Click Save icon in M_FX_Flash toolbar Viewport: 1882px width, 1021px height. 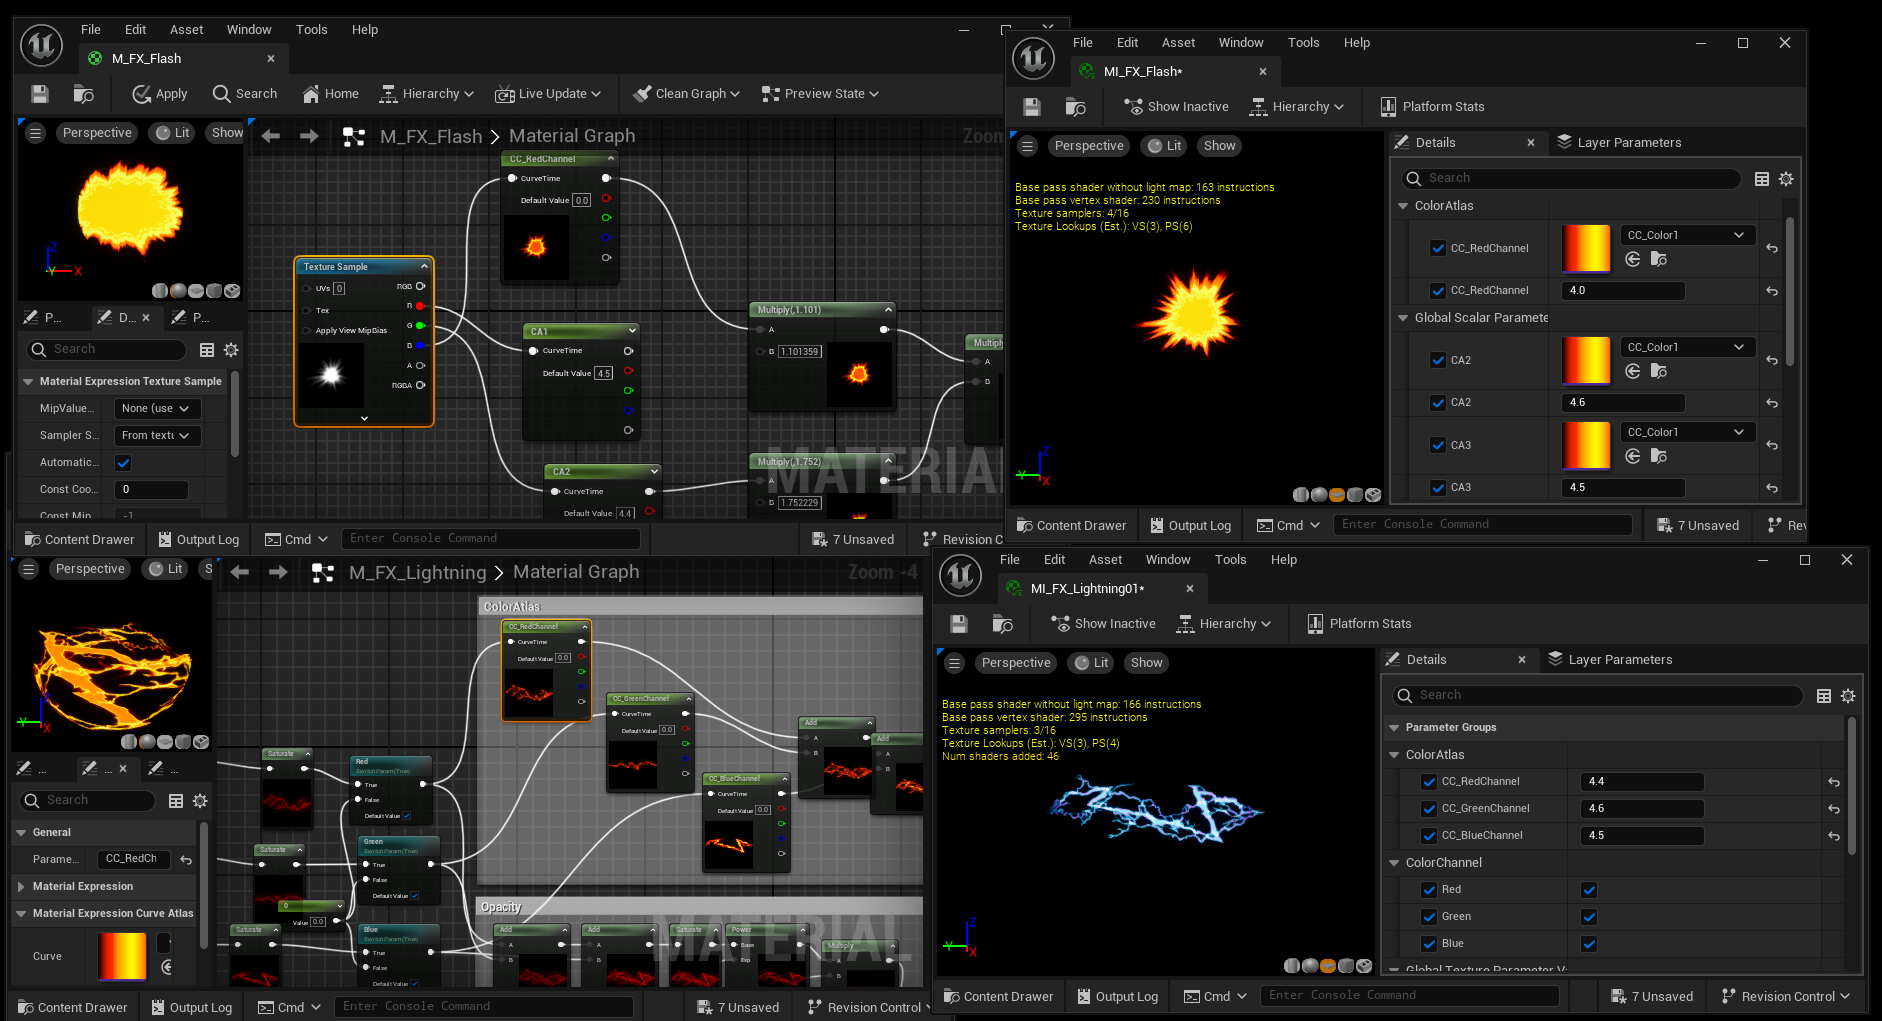point(40,94)
